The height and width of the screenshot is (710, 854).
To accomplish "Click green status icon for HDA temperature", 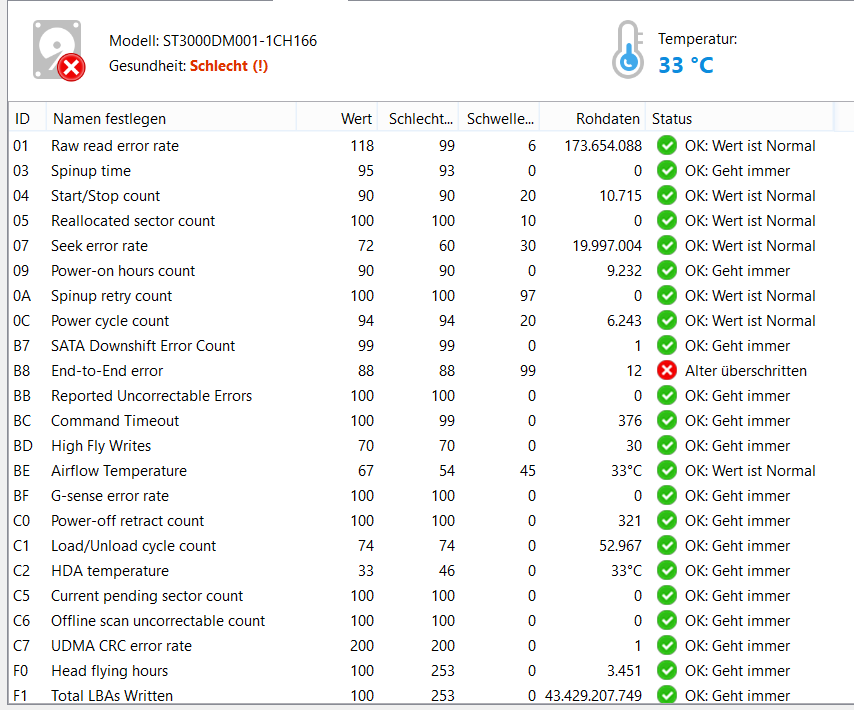I will (x=667, y=571).
